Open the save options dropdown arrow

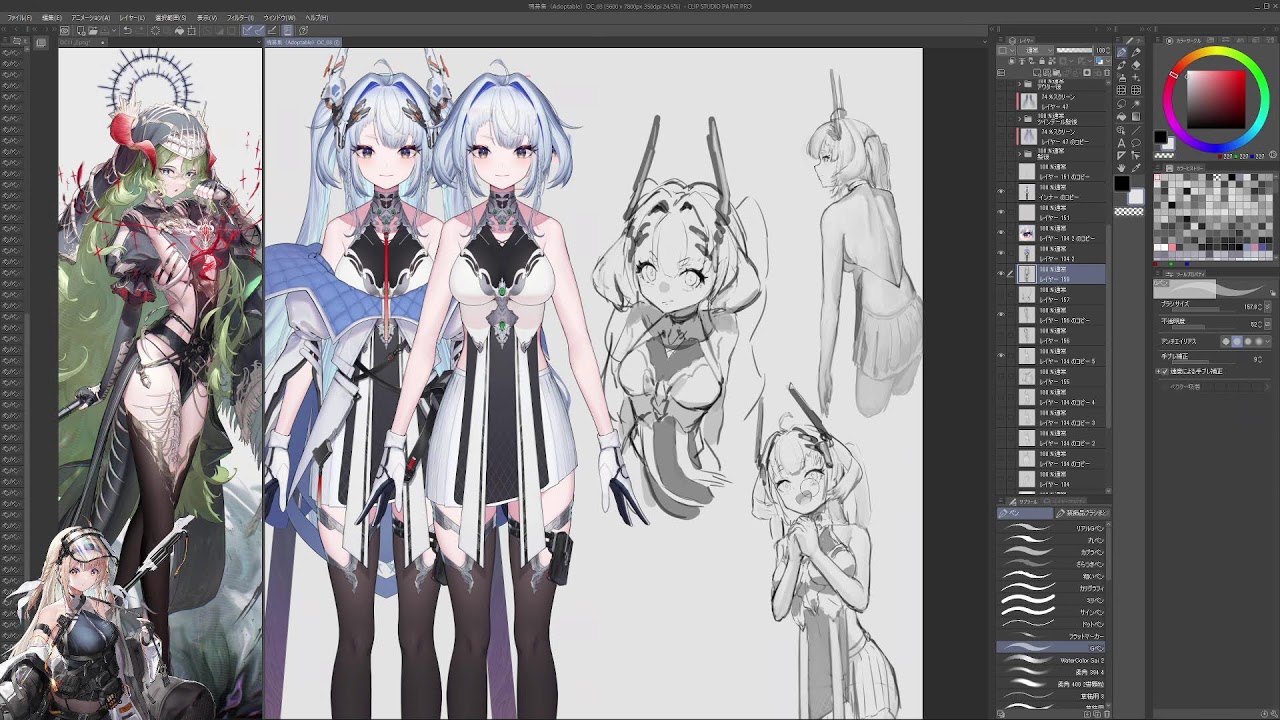click(114, 31)
